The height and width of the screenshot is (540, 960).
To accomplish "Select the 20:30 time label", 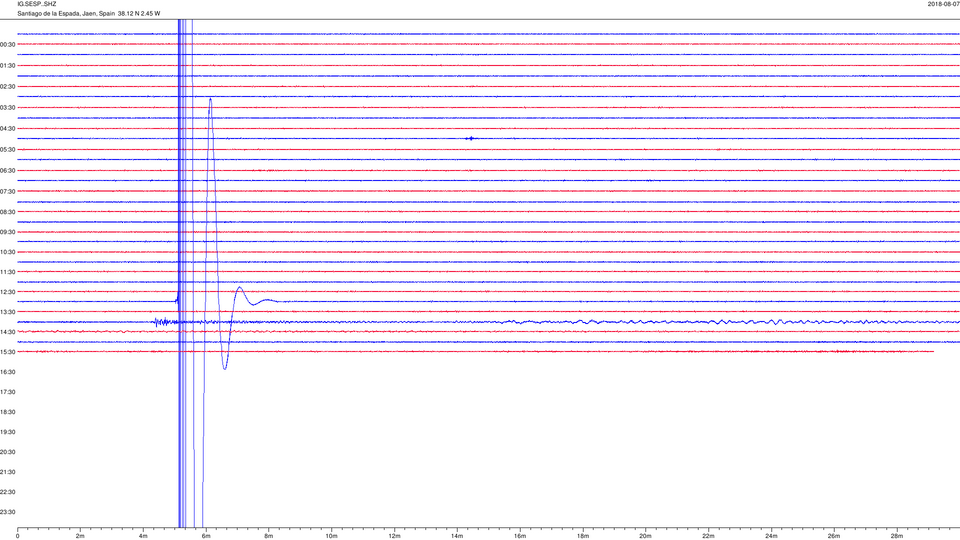I will (8, 452).
